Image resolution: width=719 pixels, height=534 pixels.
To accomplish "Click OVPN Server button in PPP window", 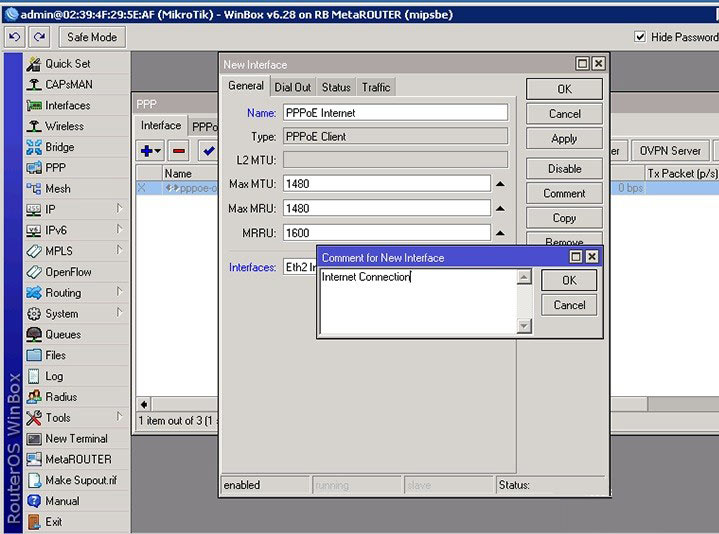I will 670,151.
